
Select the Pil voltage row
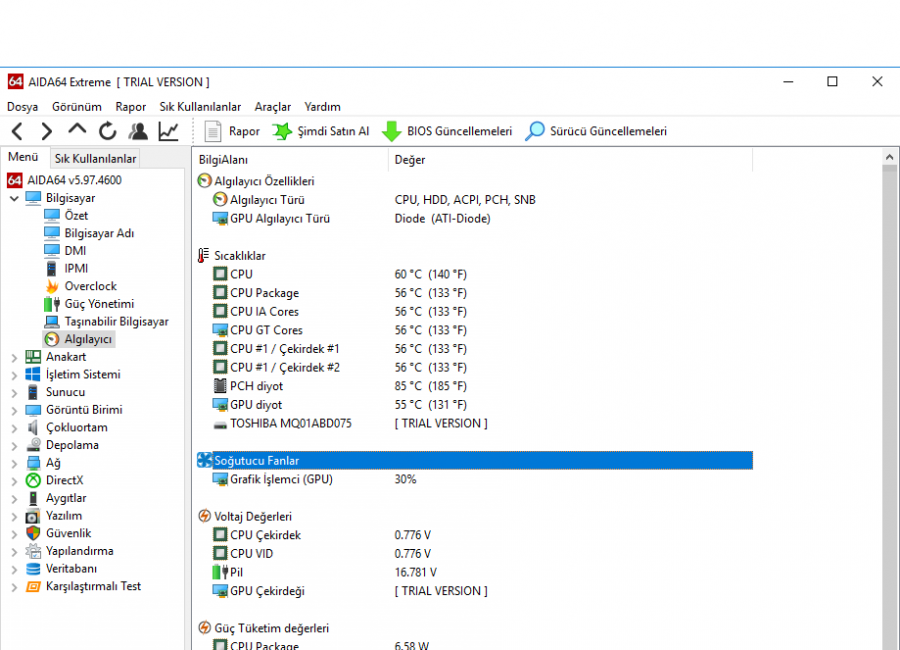[474, 572]
